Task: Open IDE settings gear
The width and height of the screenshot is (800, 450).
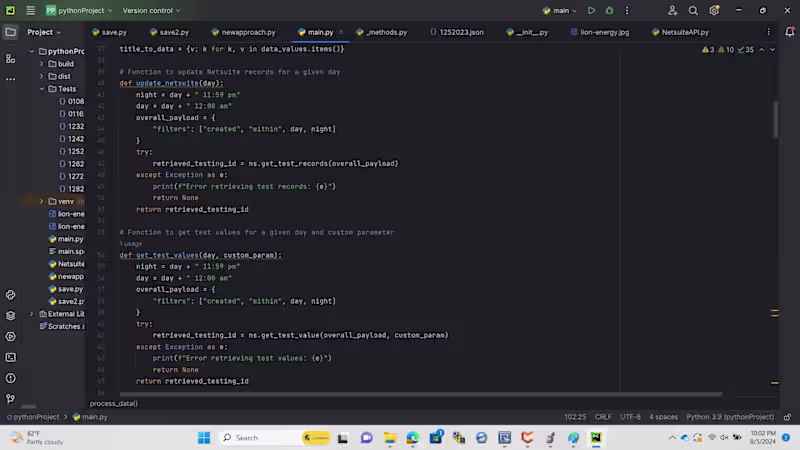Action: (714, 10)
